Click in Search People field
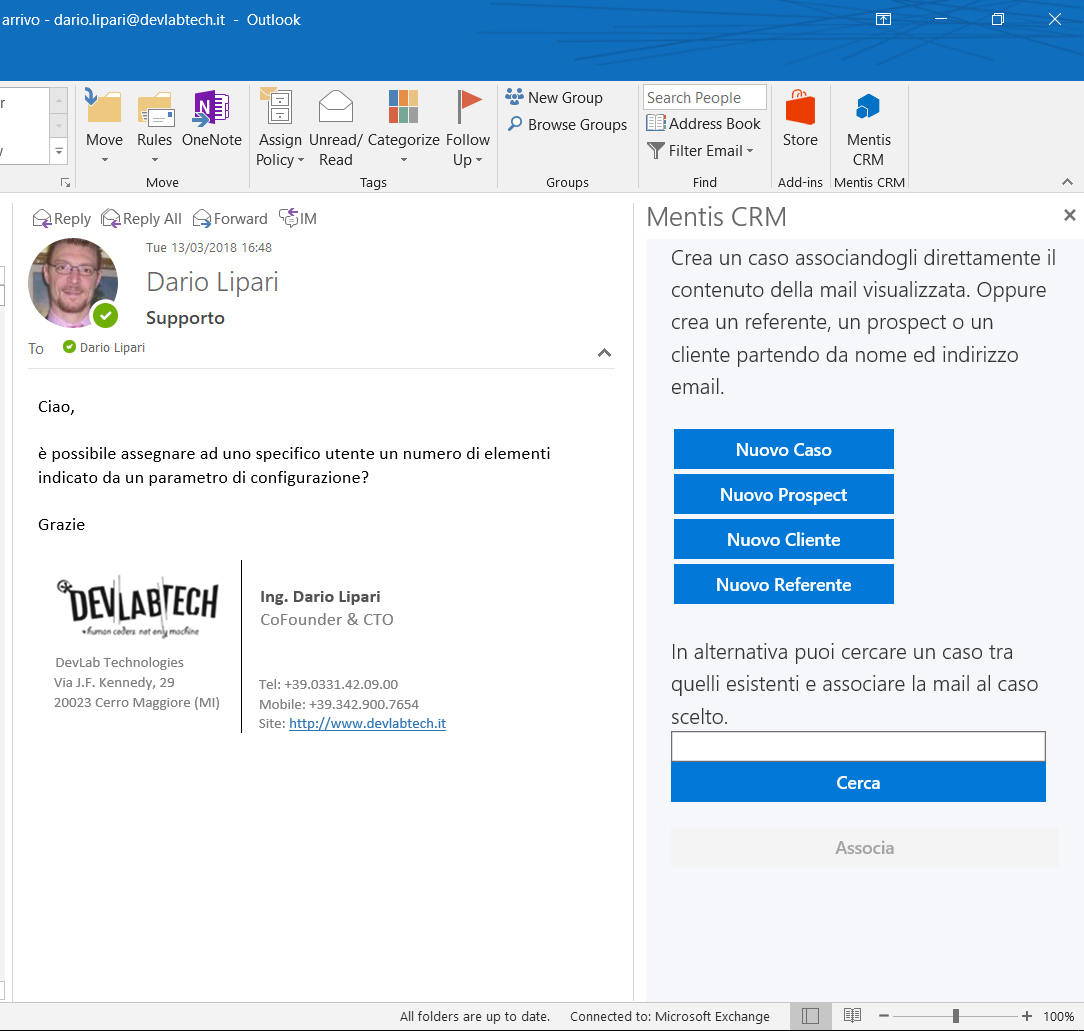The width and height of the screenshot is (1084, 1031). (x=704, y=97)
